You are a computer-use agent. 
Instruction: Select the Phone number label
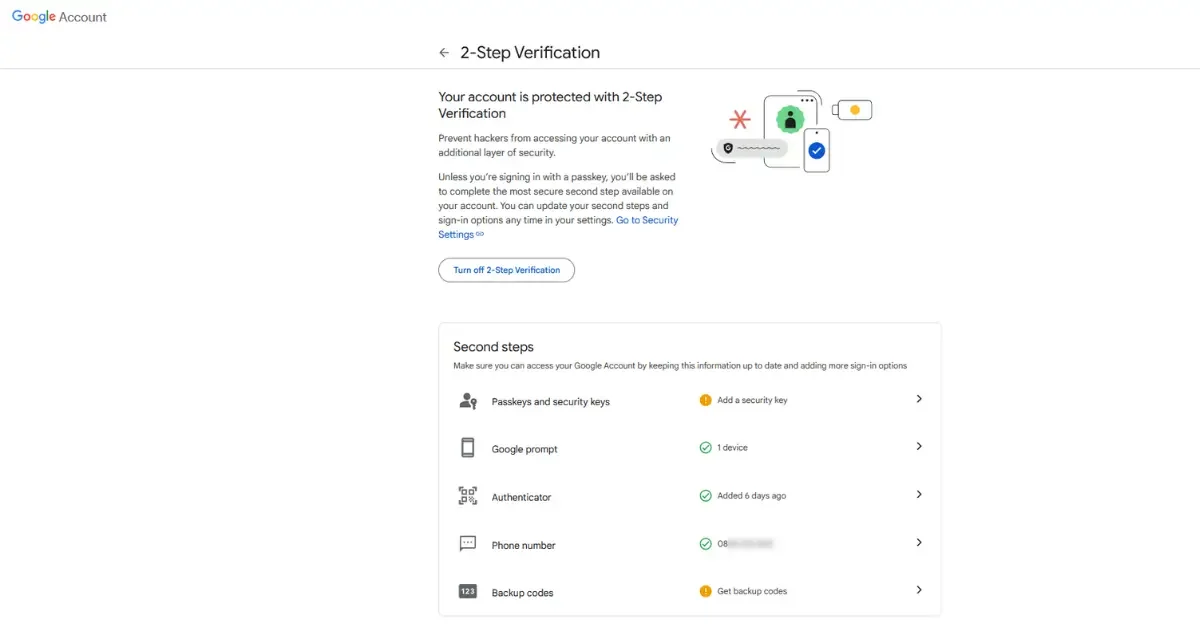(523, 546)
